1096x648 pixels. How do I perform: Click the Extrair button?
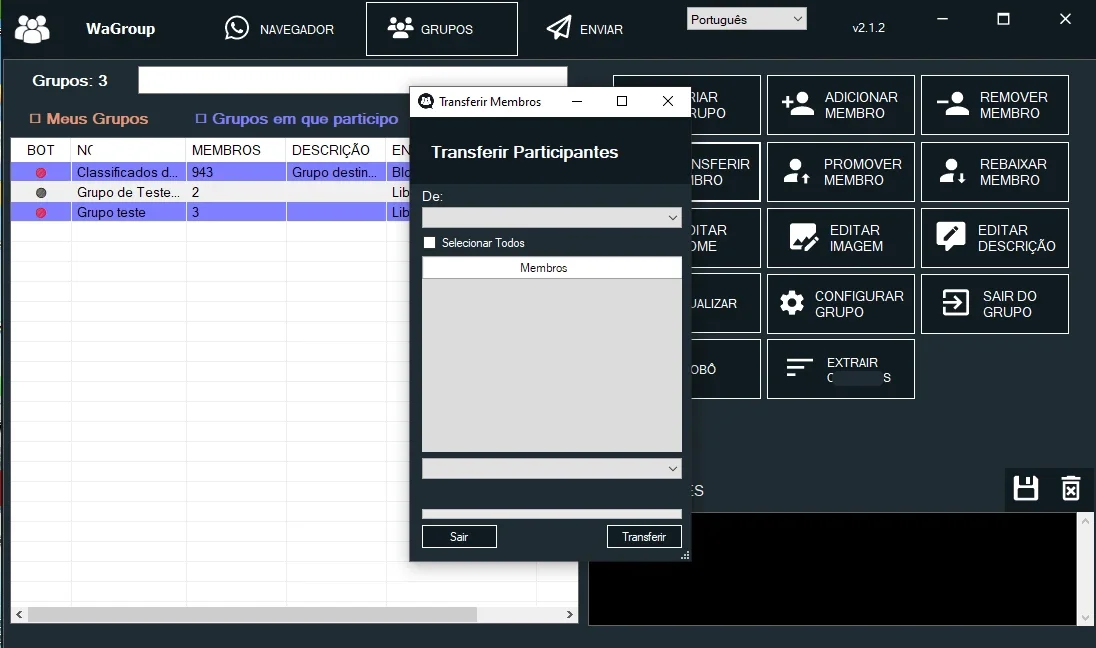[x=840, y=369]
